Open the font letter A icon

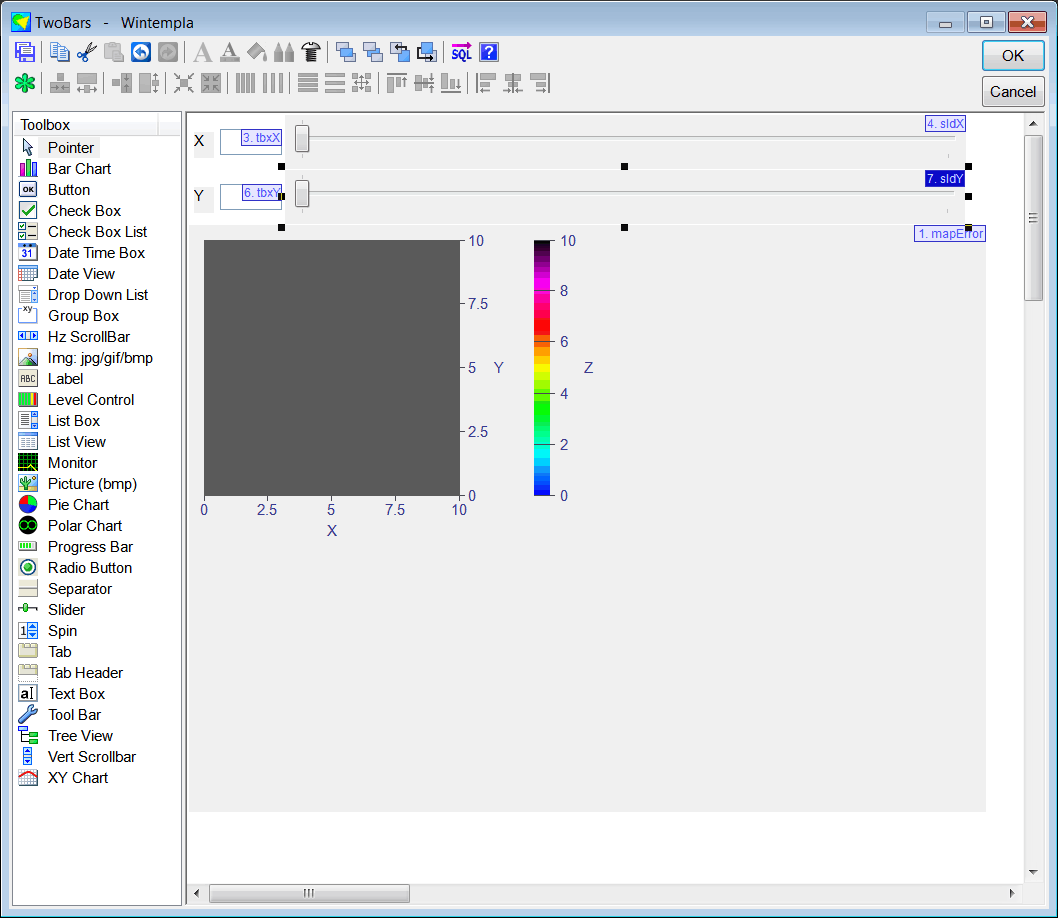202,52
